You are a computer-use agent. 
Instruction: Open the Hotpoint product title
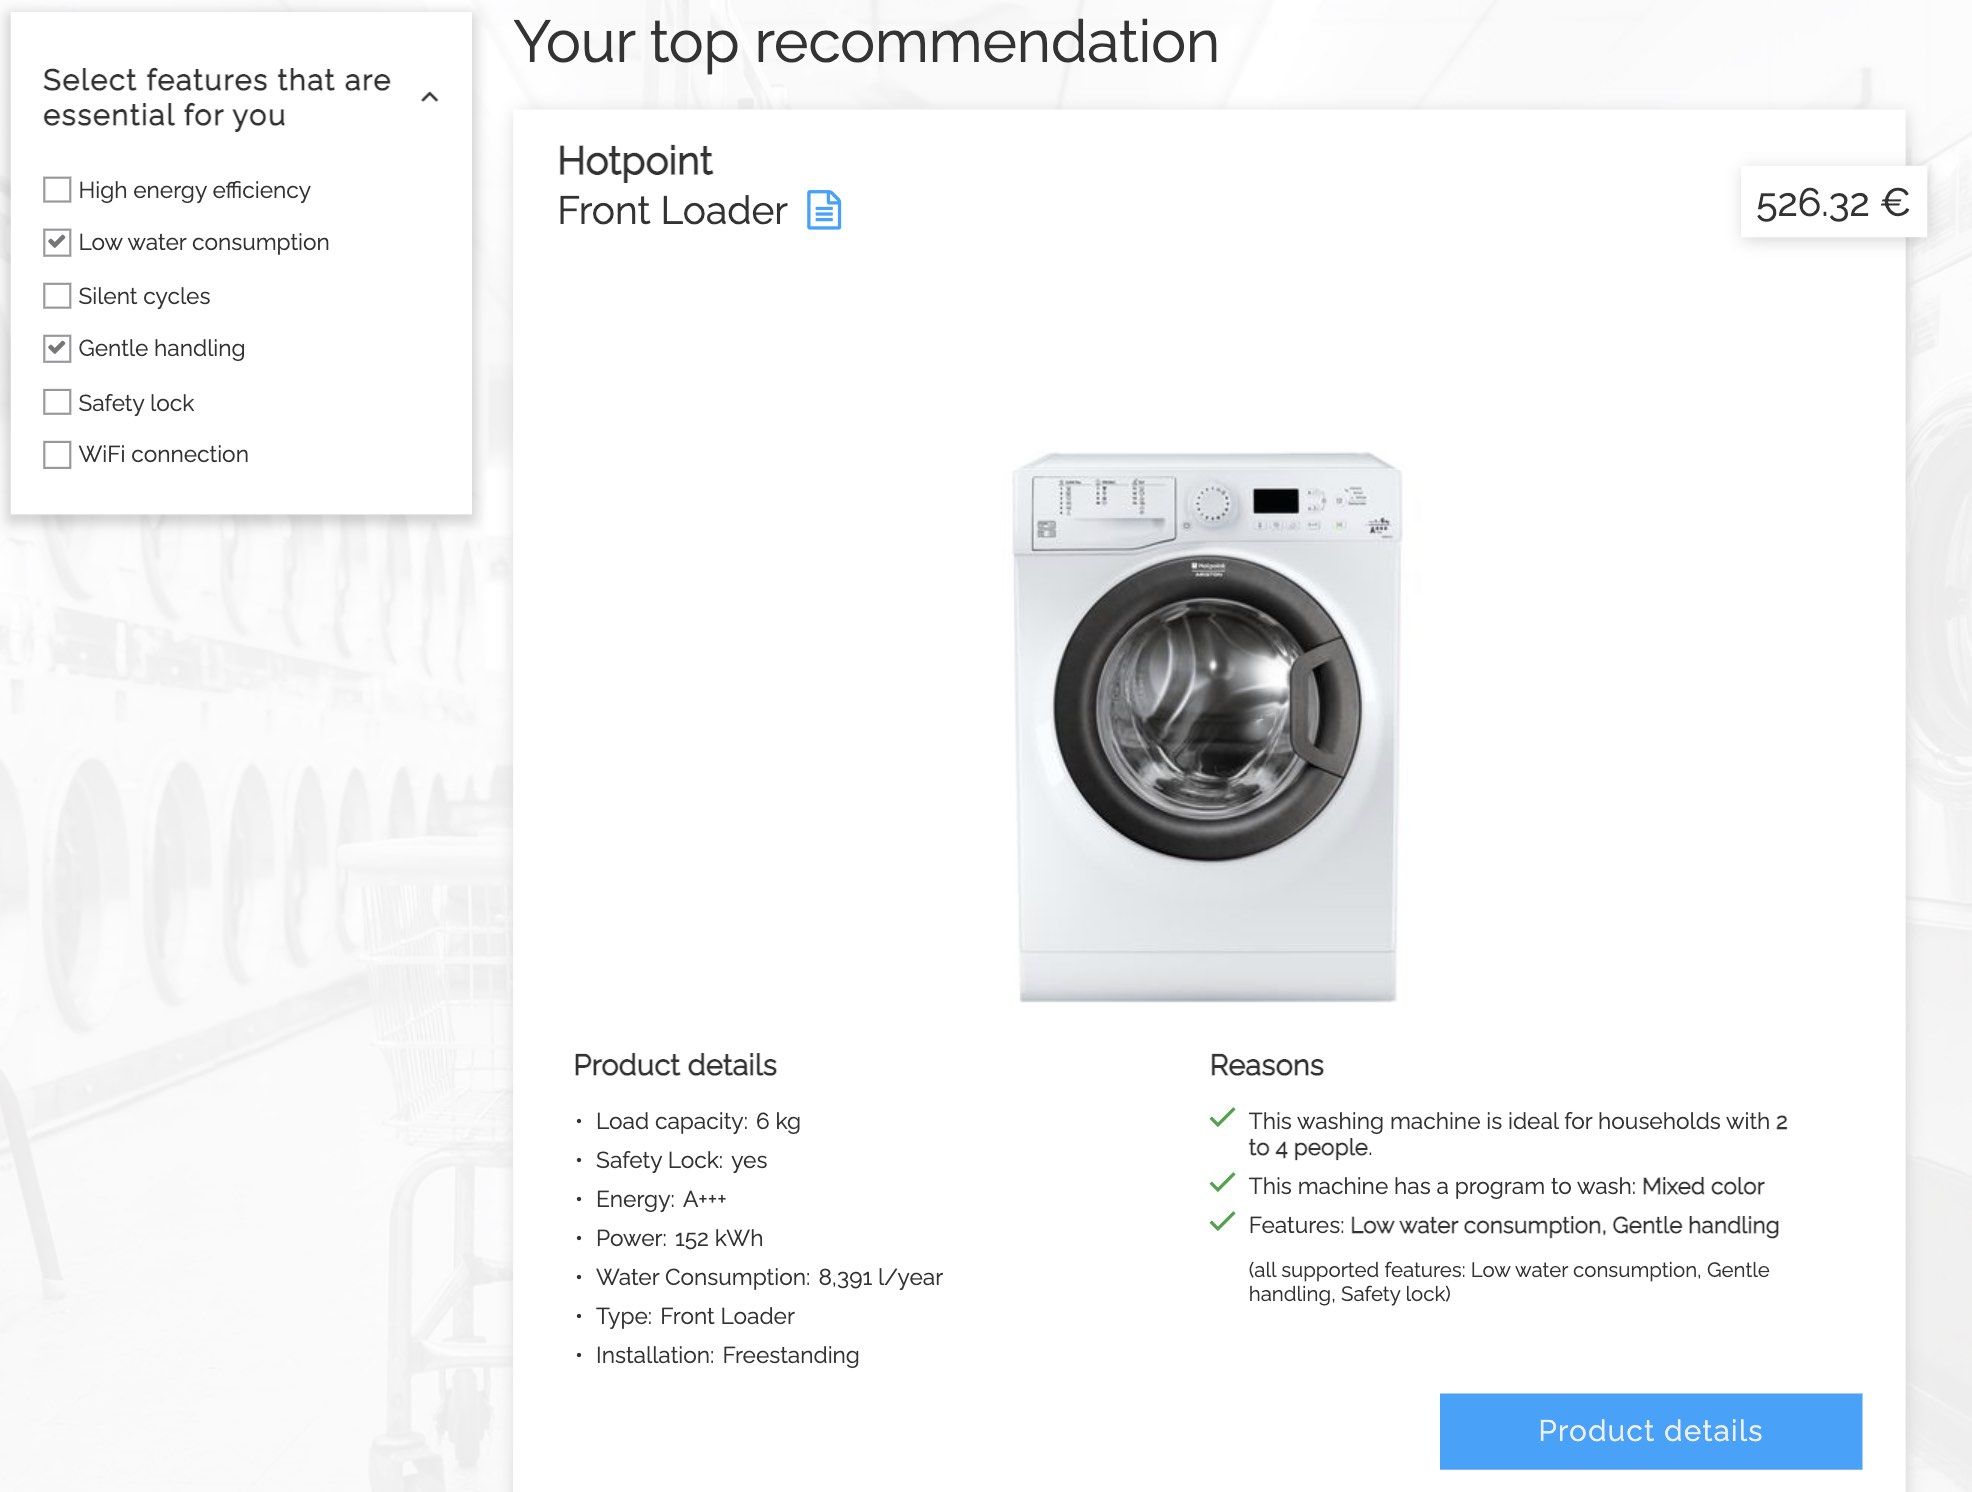coord(635,161)
